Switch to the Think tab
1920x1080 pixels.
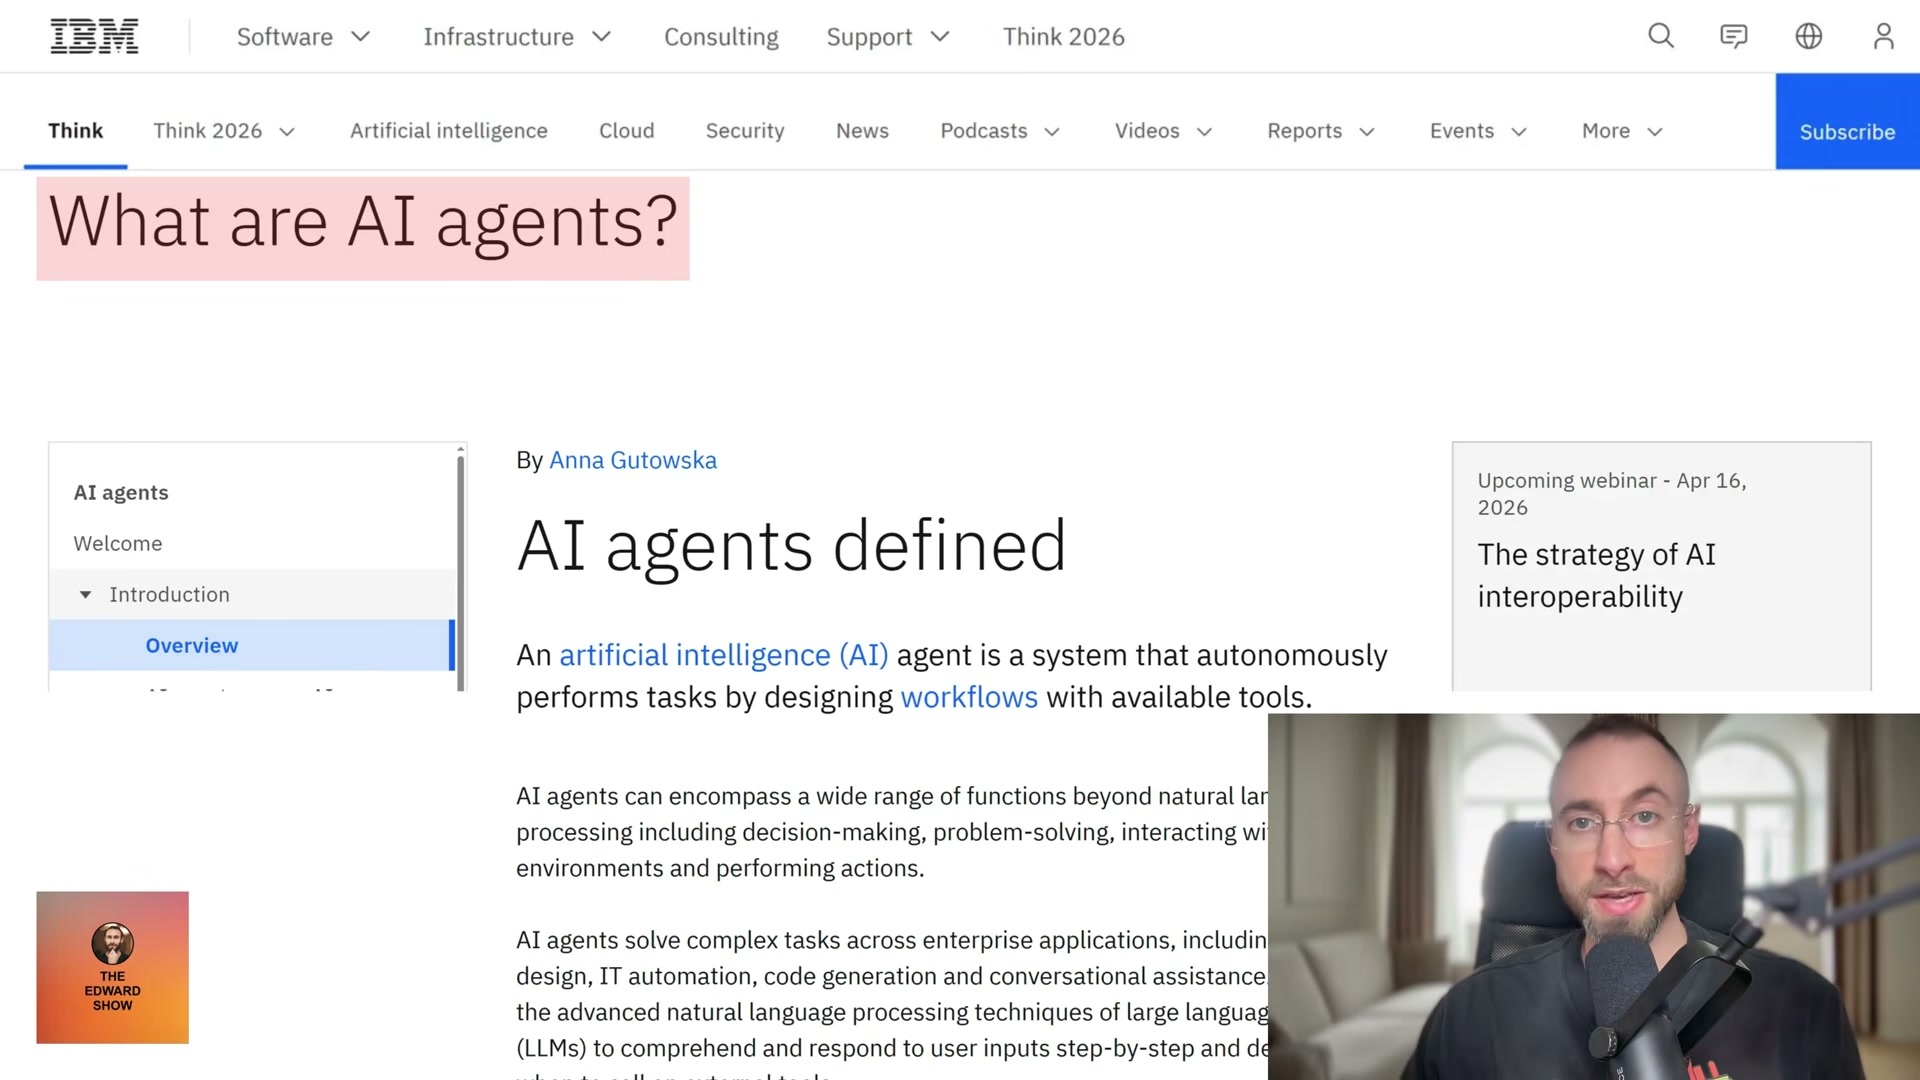(75, 130)
